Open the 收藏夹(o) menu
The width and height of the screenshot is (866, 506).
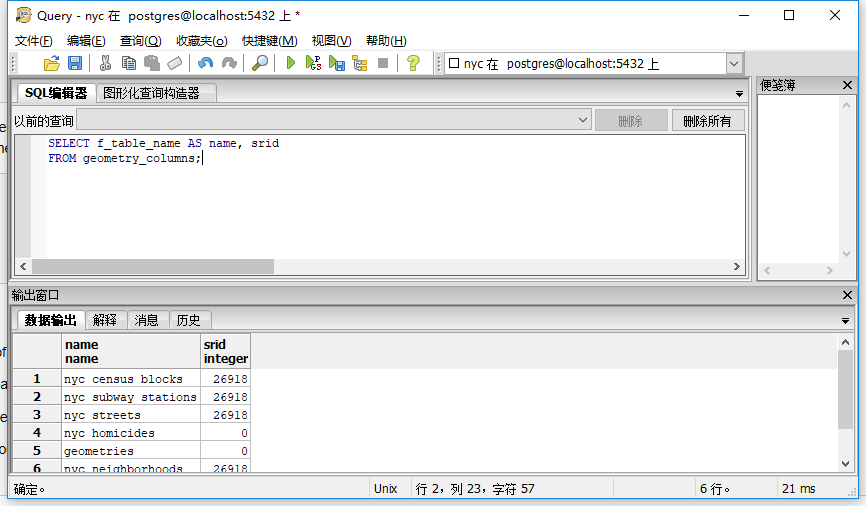pyautogui.click(x=202, y=40)
